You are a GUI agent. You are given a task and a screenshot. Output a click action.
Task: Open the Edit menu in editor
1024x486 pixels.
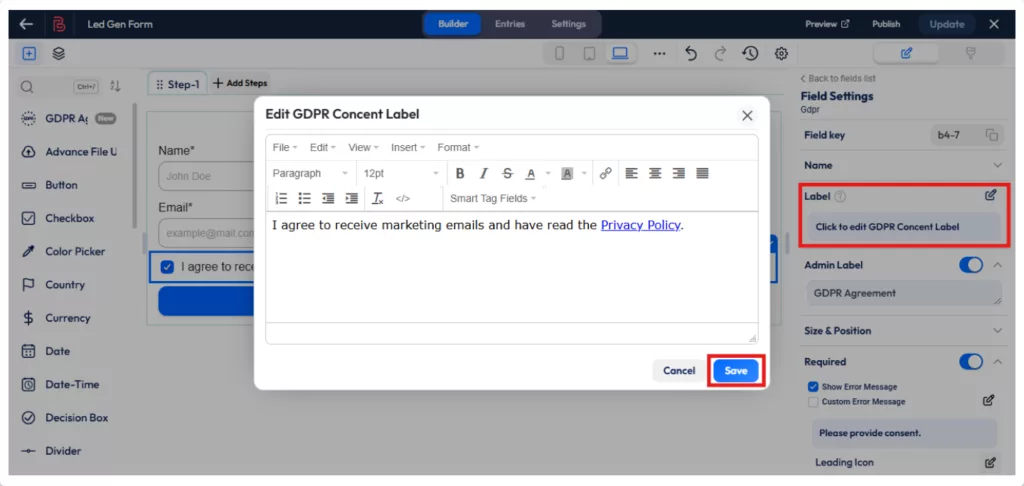(x=323, y=148)
